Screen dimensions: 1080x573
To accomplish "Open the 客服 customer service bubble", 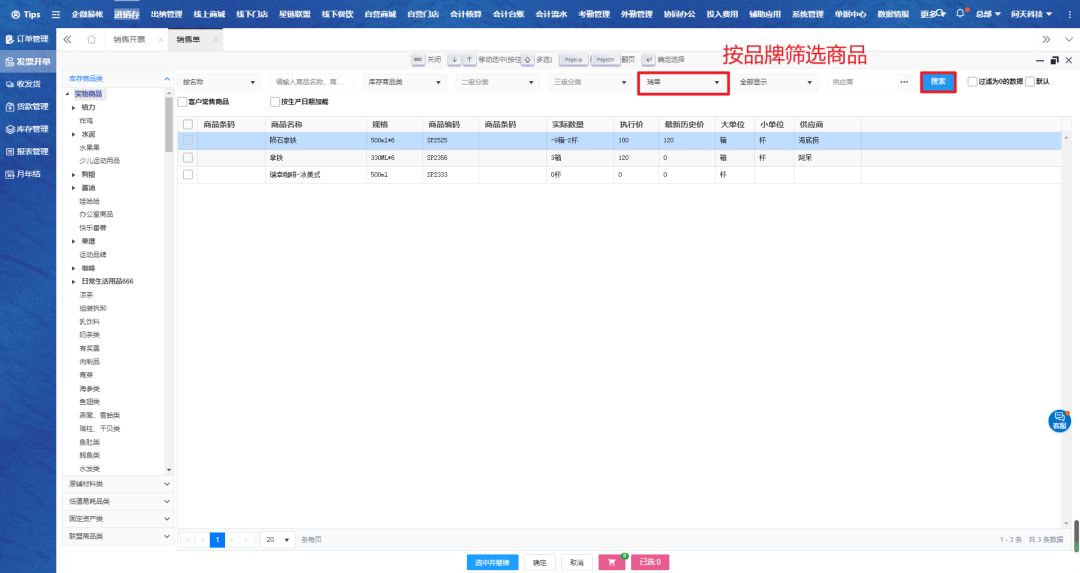I will [1059, 421].
